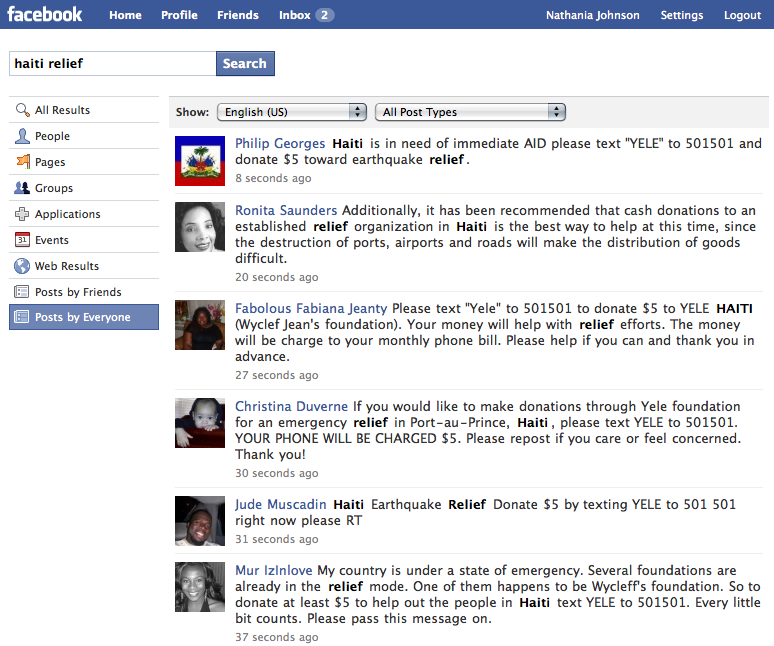Click the '20 seconds ago' timestamp
774x646 pixels.
click(x=276, y=277)
